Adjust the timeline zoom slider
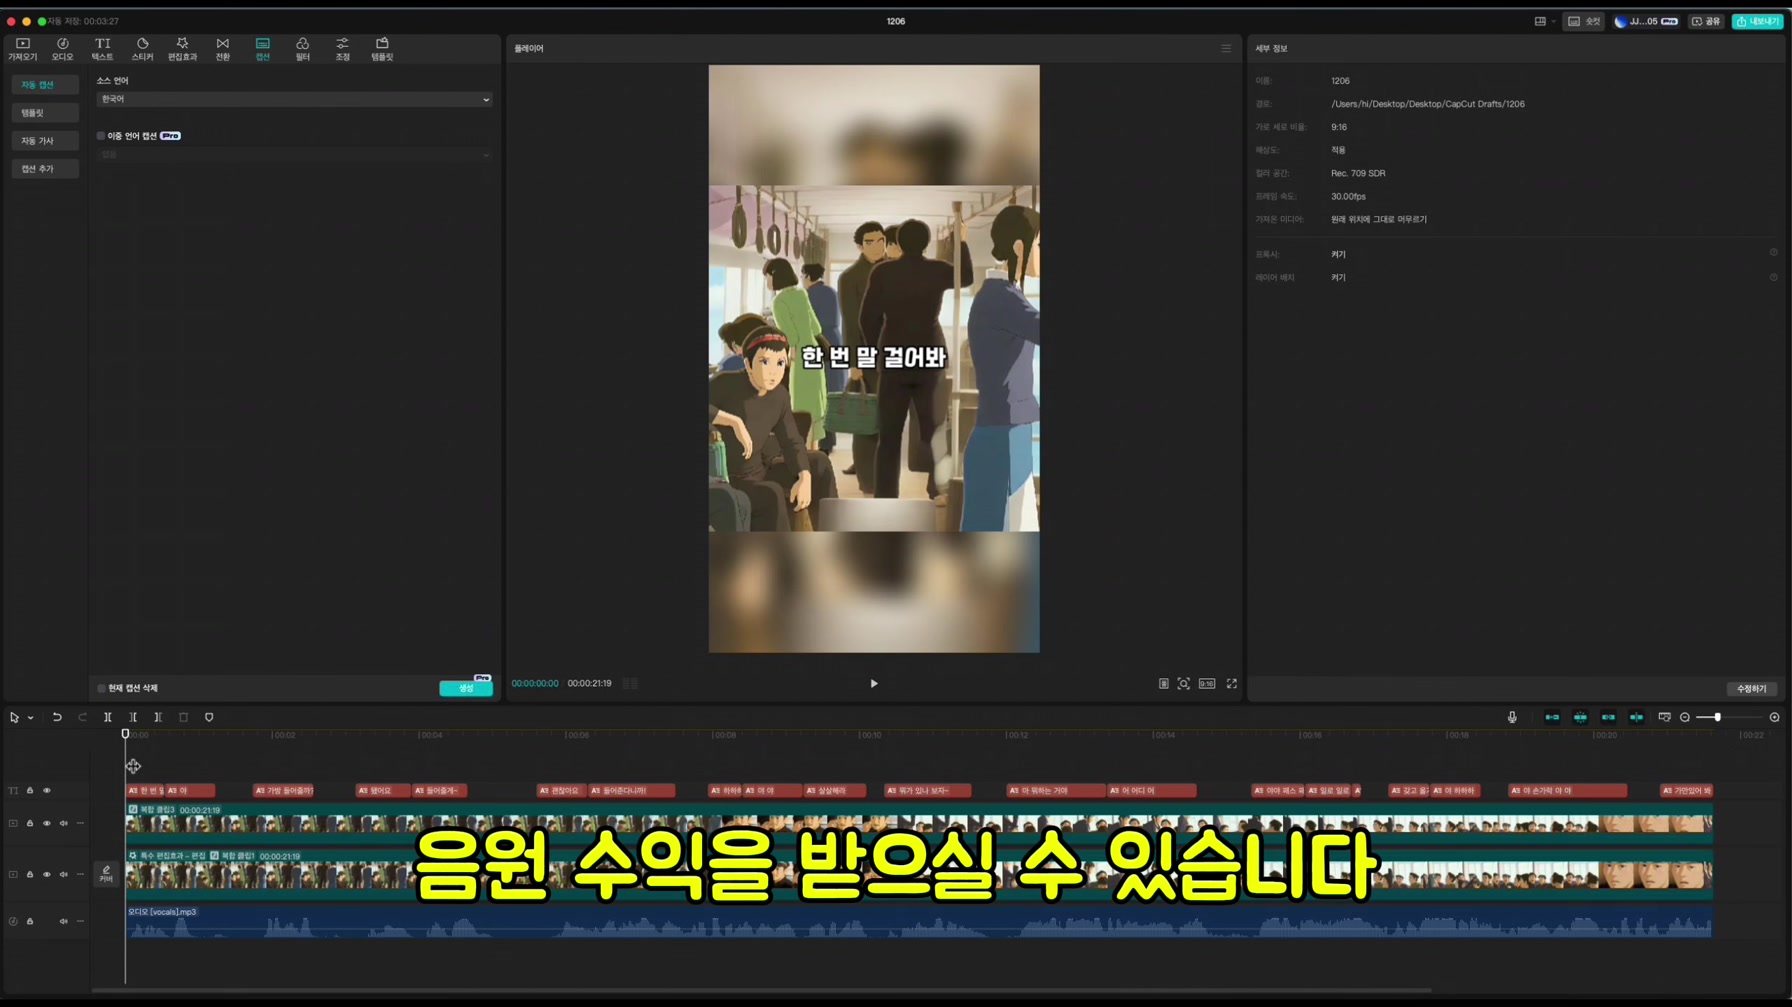This screenshot has width=1792, height=1007. pos(1717,718)
